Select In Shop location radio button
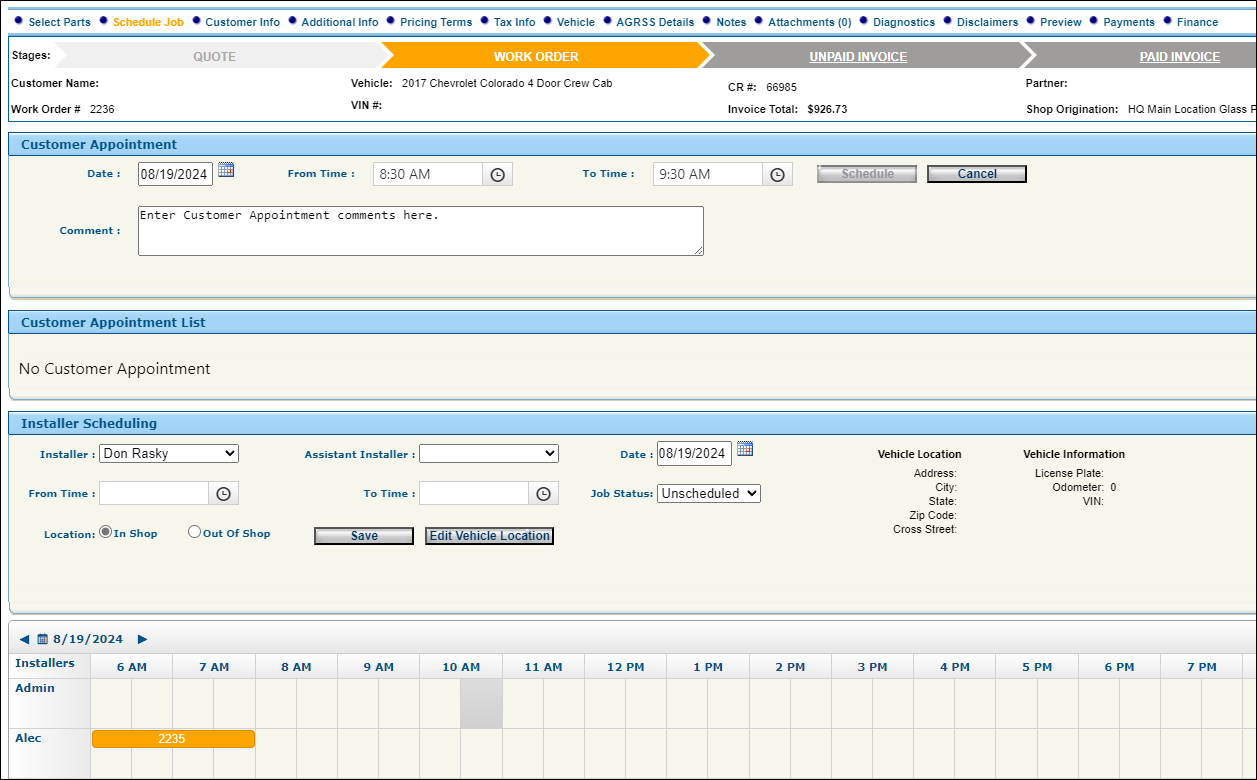The height and width of the screenshot is (780, 1257). pyautogui.click(x=105, y=532)
